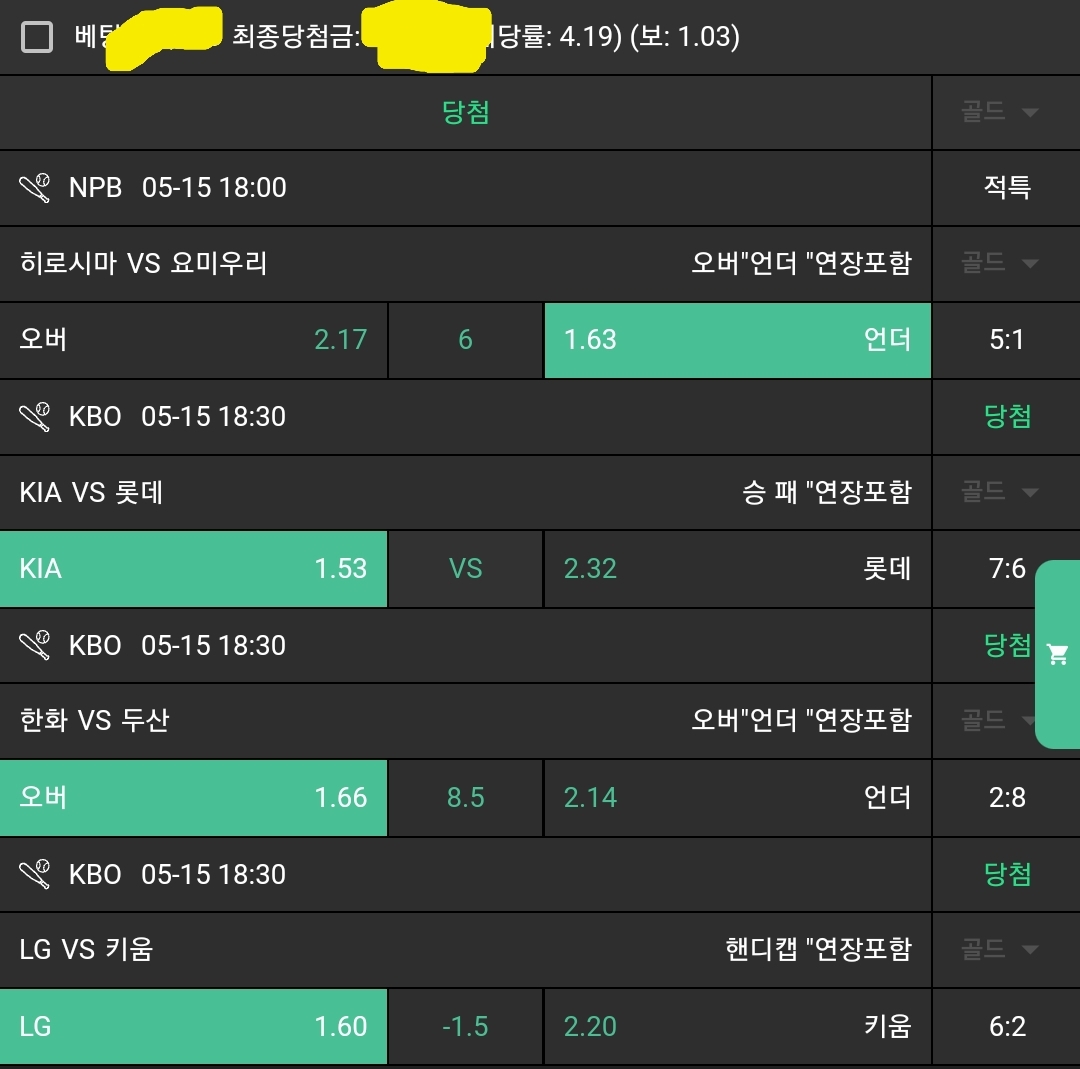Select 언더 2.14 for 한화 VS 두산
The image size is (1080, 1069).
(x=737, y=798)
